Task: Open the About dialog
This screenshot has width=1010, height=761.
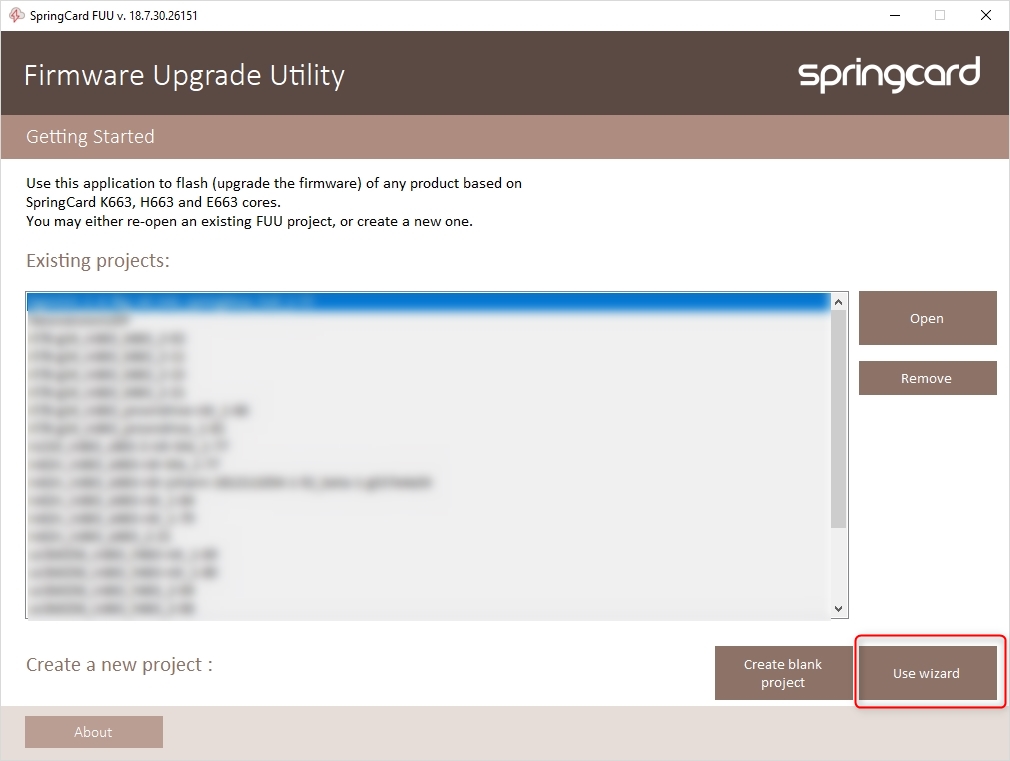Action: (x=94, y=732)
